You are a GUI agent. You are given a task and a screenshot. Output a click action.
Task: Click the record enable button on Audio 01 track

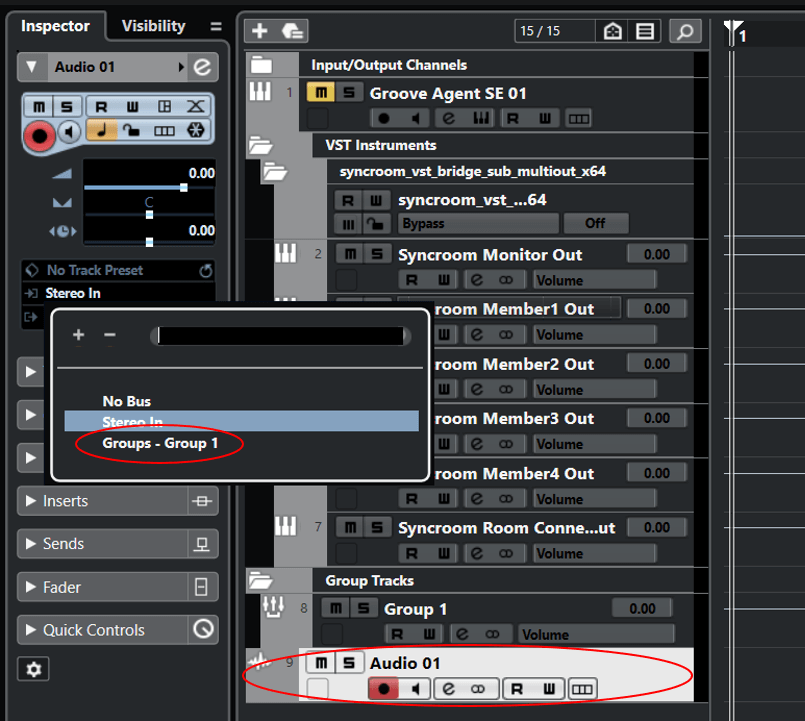point(382,689)
